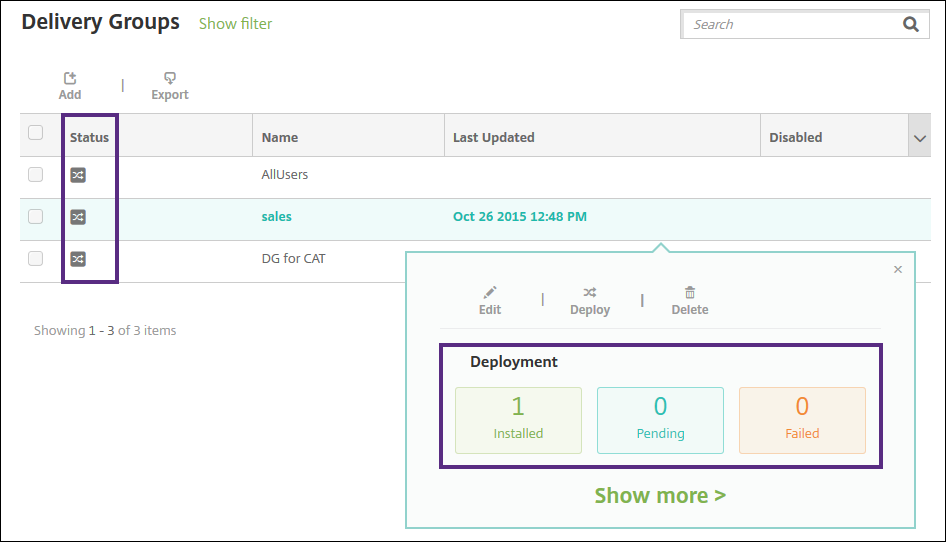
Task: Click the Export icon
Action: (x=170, y=78)
